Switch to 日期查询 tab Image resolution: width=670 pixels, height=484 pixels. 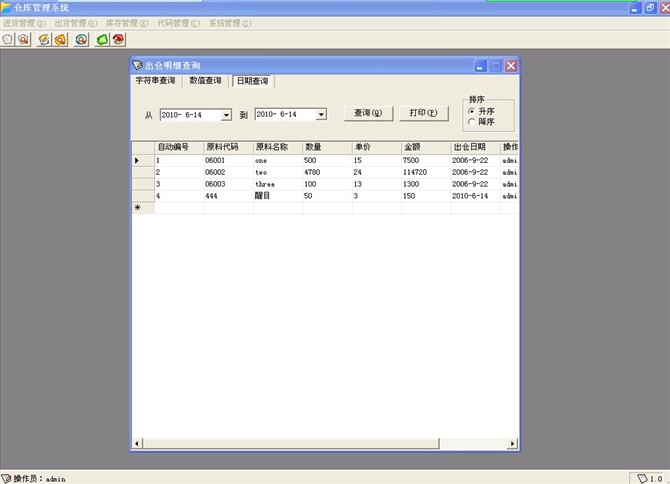[x=253, y=81]
